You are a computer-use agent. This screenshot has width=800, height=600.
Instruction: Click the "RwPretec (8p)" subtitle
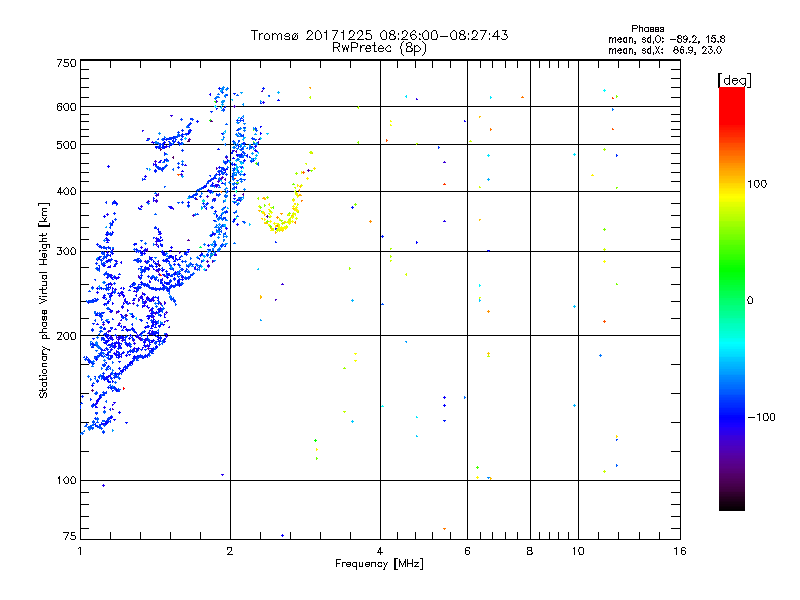click(379, 48)
